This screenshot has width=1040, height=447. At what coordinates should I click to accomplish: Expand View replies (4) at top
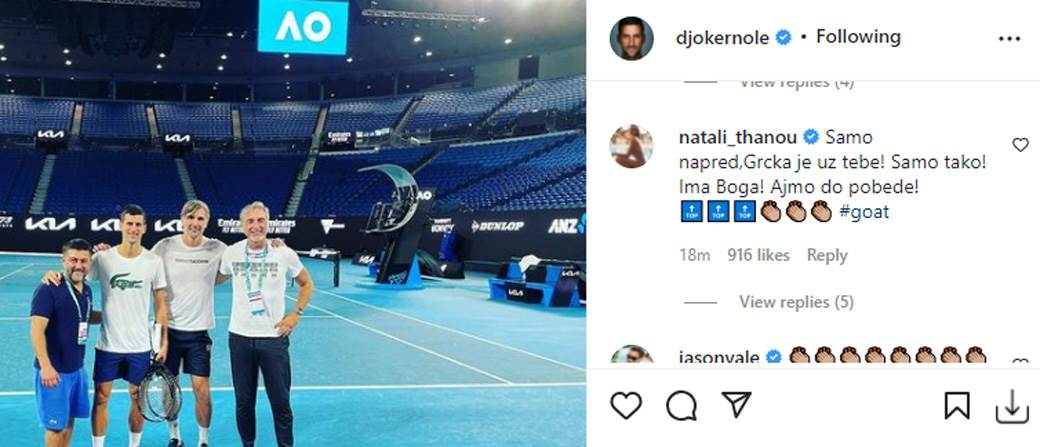pyautogui.click(x=796, y=84)
